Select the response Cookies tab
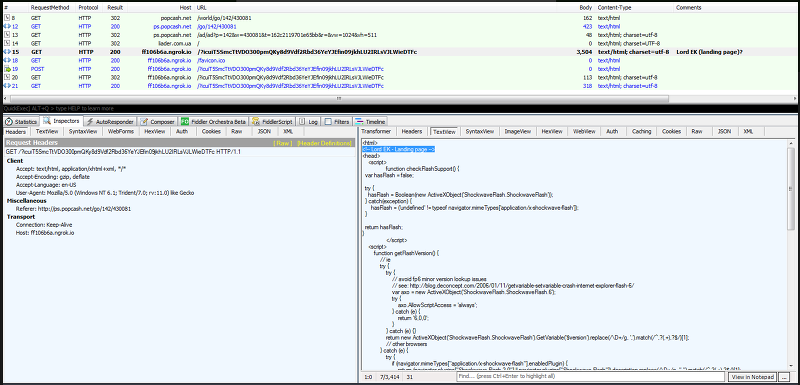The height and width of the screenshot is (385, 800). point(671,132)
